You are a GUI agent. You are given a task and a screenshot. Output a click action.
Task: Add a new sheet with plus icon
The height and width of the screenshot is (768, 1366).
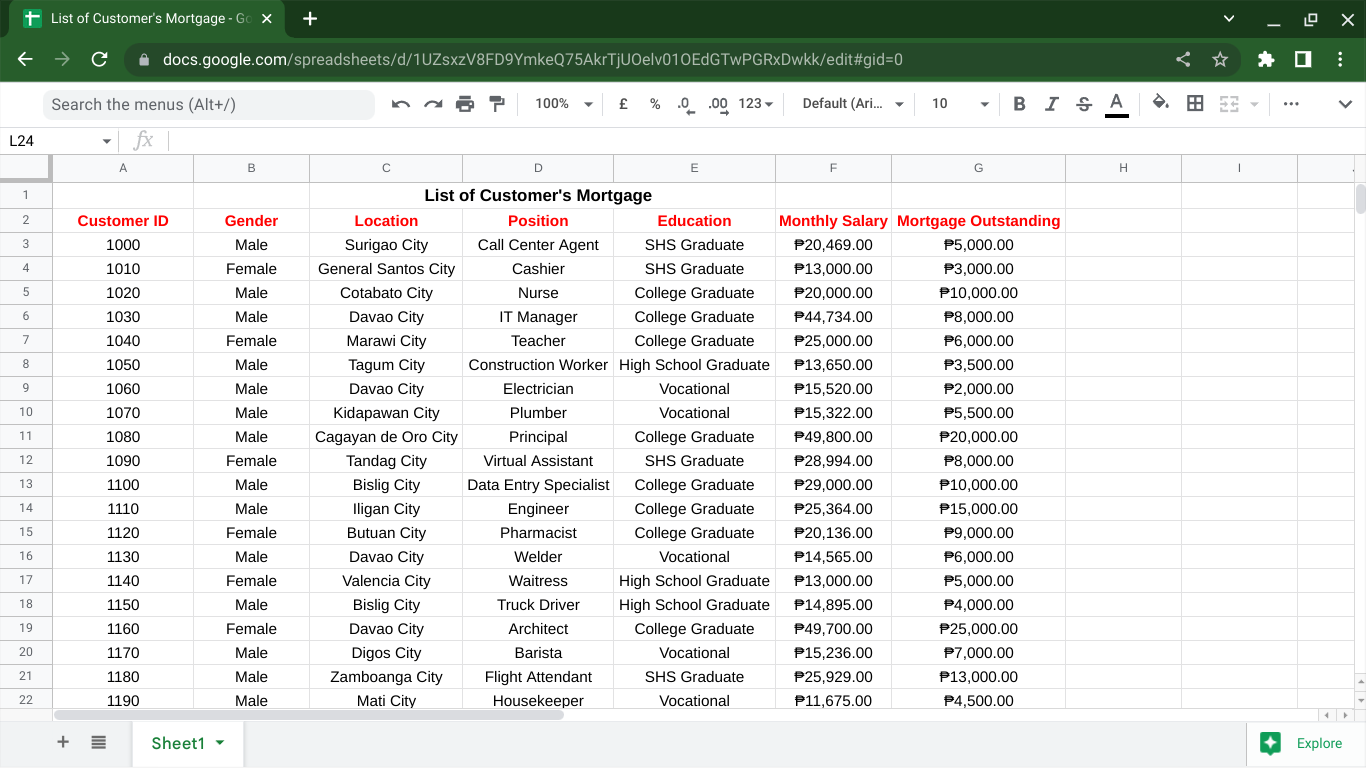[63, 742]
